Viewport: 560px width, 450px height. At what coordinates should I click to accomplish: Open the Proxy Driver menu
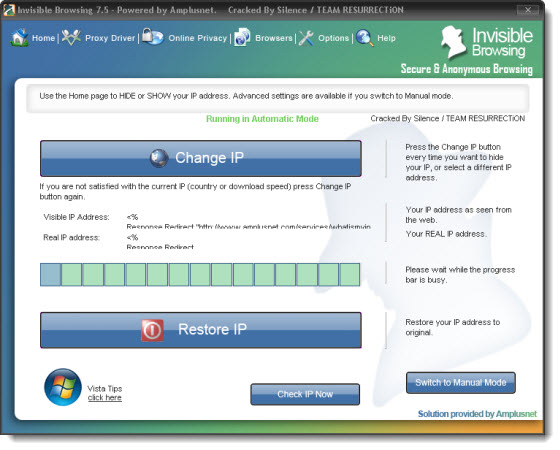coord(110,38)
